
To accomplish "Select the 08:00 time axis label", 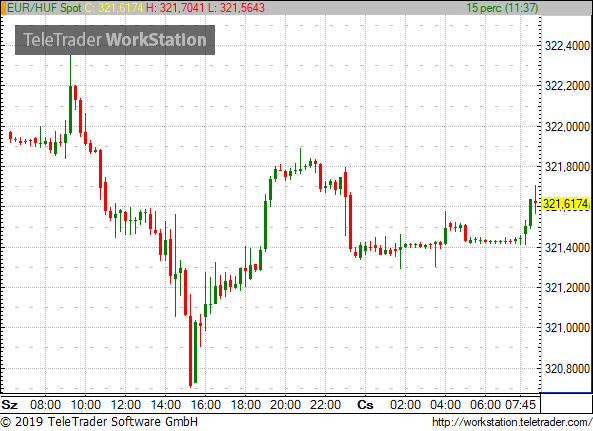I will [45, 405].
